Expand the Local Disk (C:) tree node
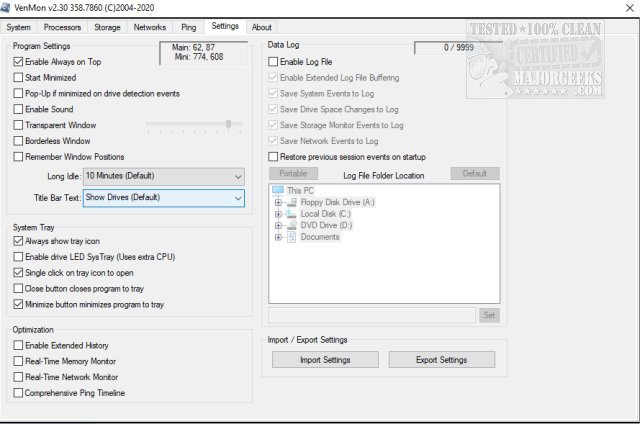The height and width of the screenshot is (424, 640). pos(278,214)
